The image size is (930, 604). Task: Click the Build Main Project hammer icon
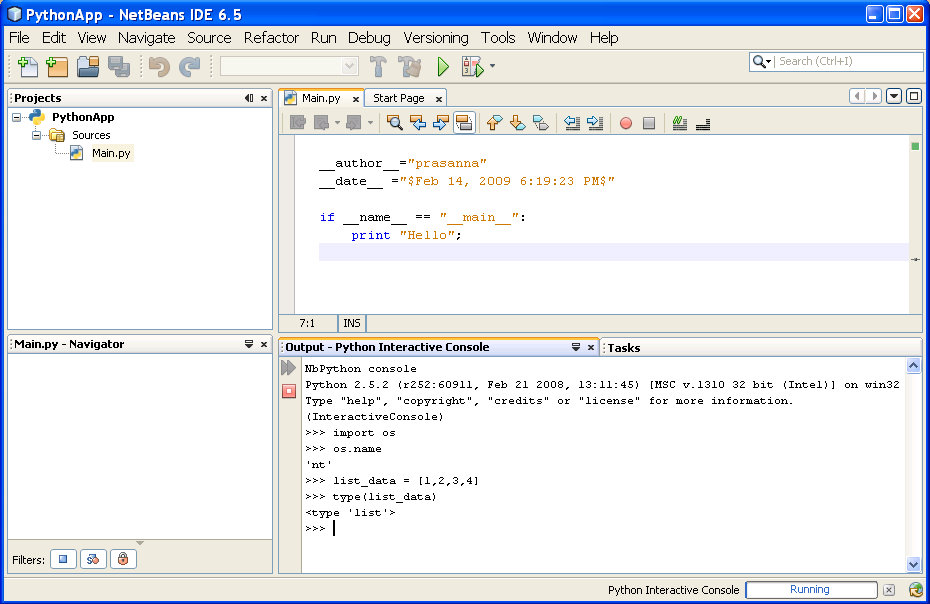click(x=378, y=66)
